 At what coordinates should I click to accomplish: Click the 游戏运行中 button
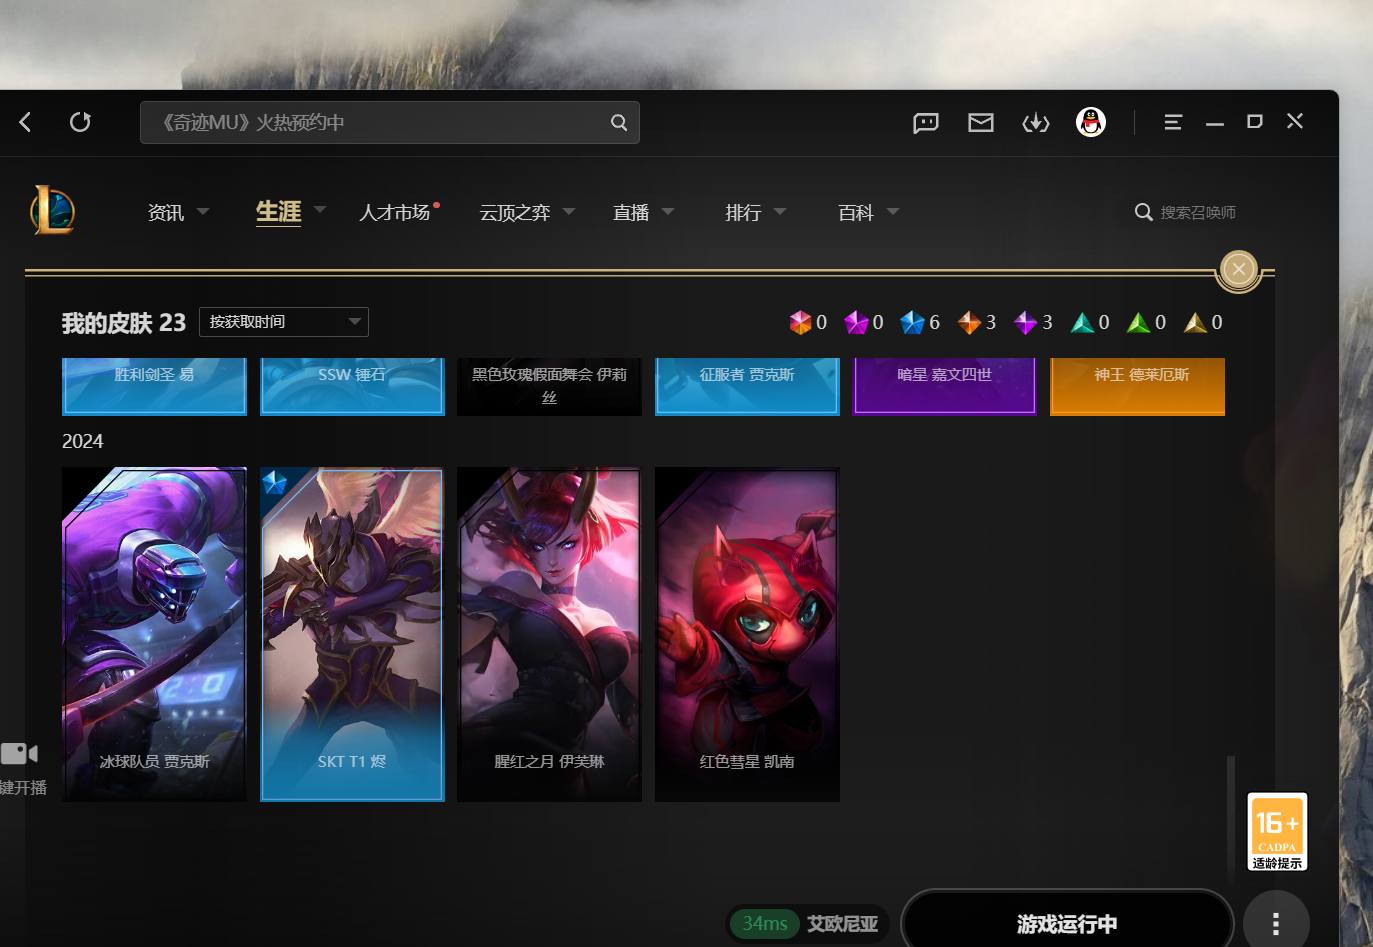tap(1066, 924)
